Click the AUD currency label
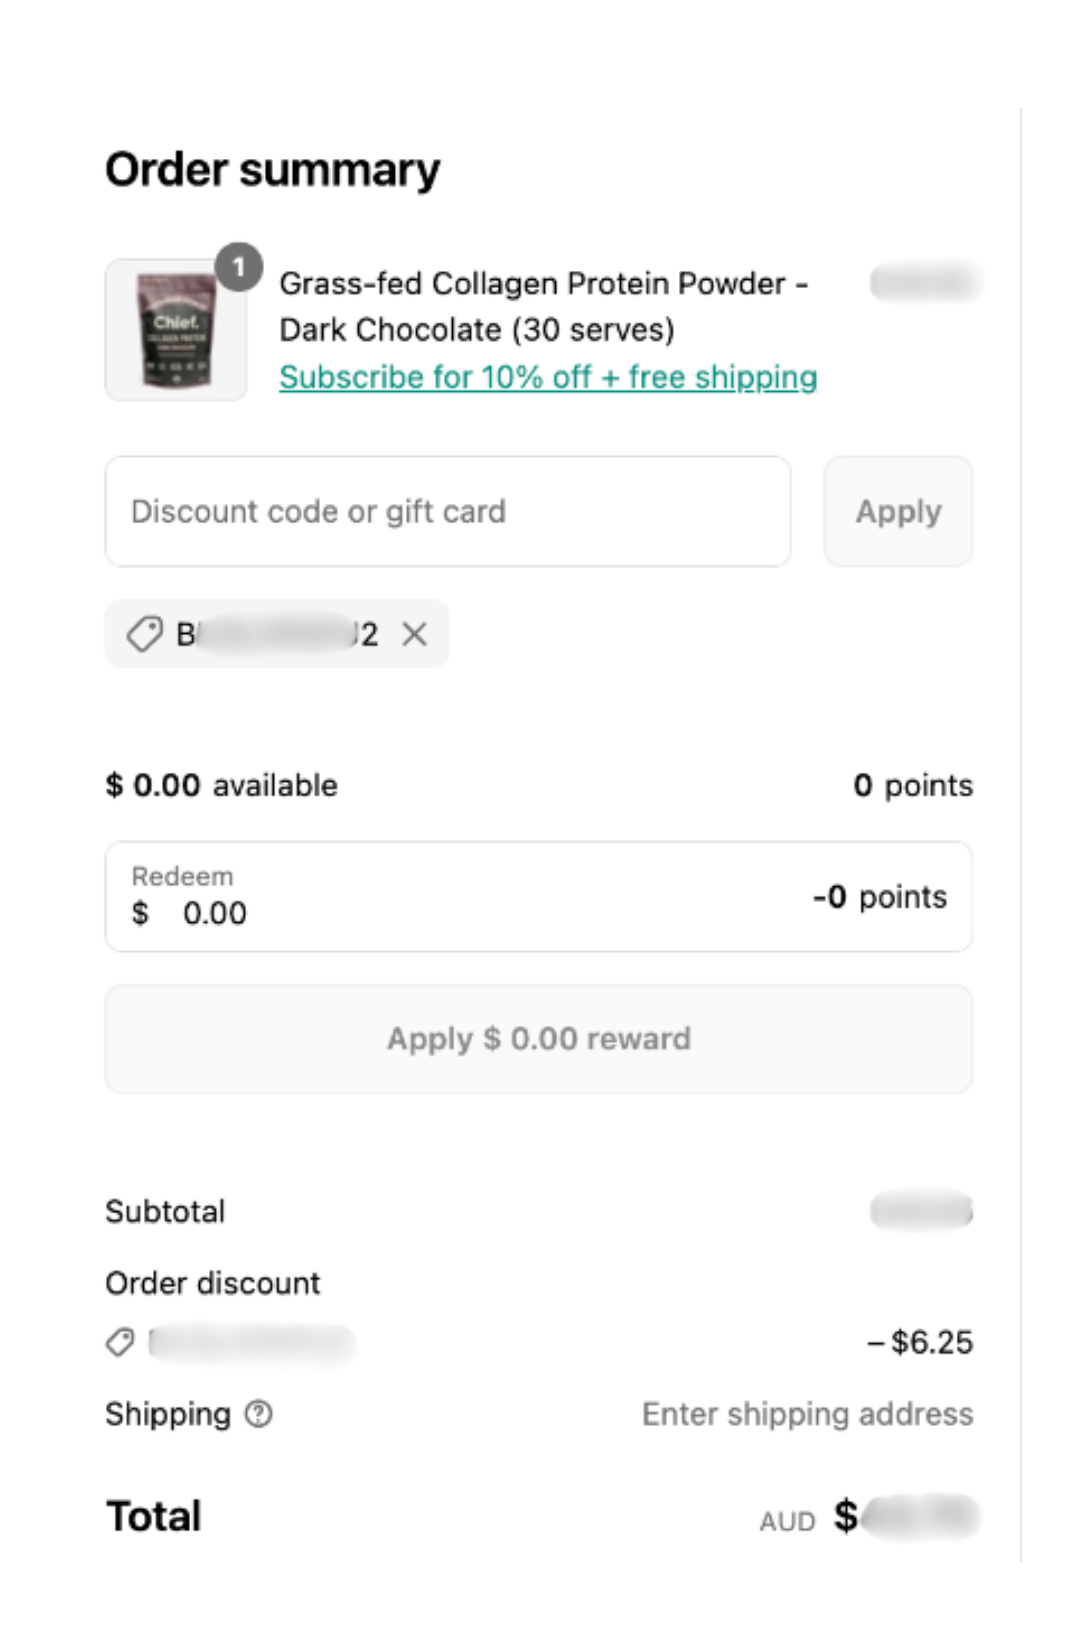Screen dimensions: 1080x1626 787,1521
